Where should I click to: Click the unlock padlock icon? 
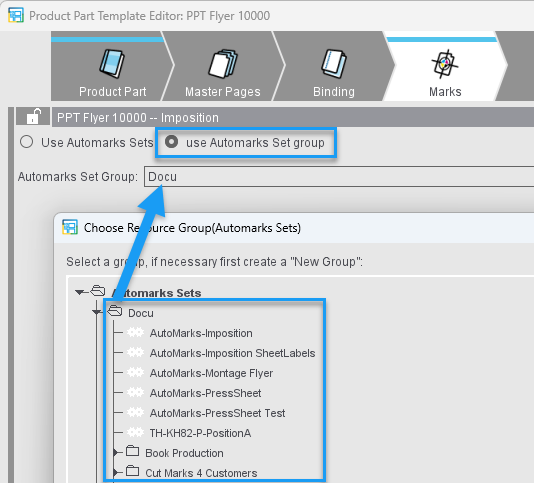click(x=33, y=116)
